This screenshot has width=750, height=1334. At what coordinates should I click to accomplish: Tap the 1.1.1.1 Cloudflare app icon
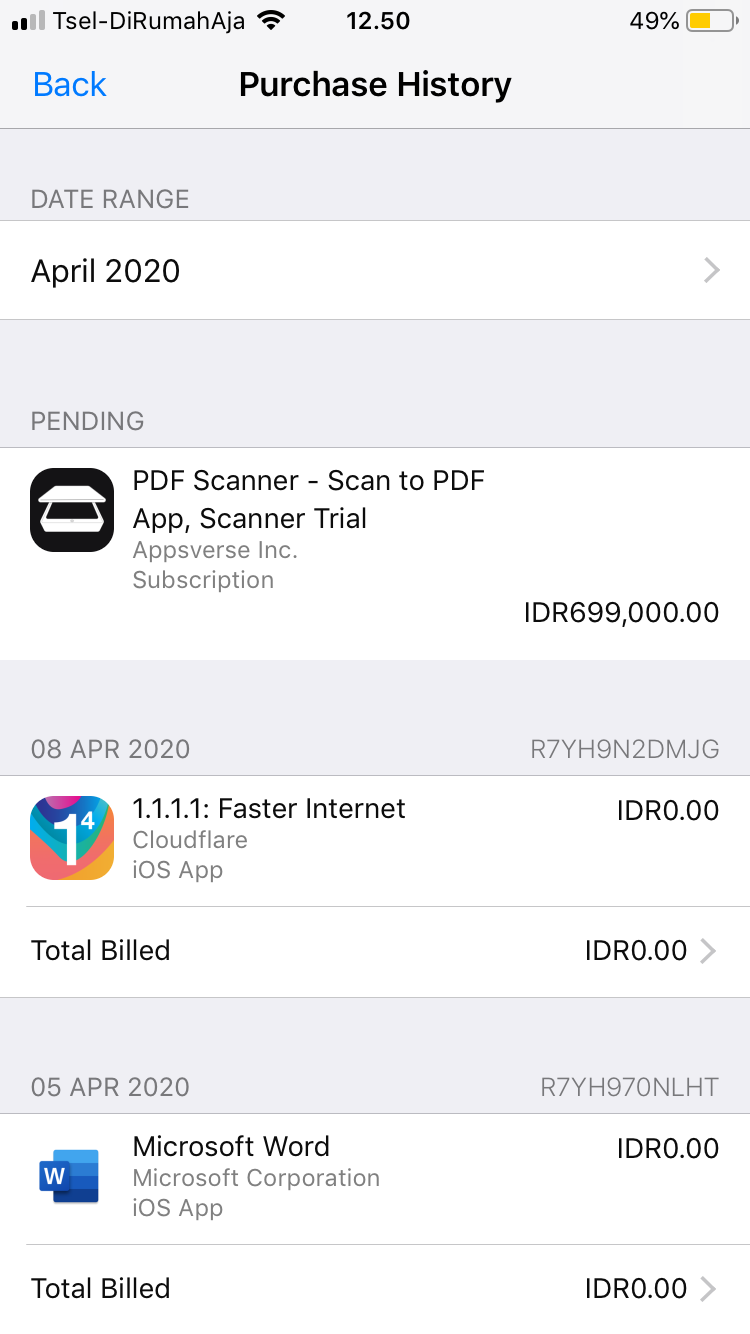click(x=72, y=838)
